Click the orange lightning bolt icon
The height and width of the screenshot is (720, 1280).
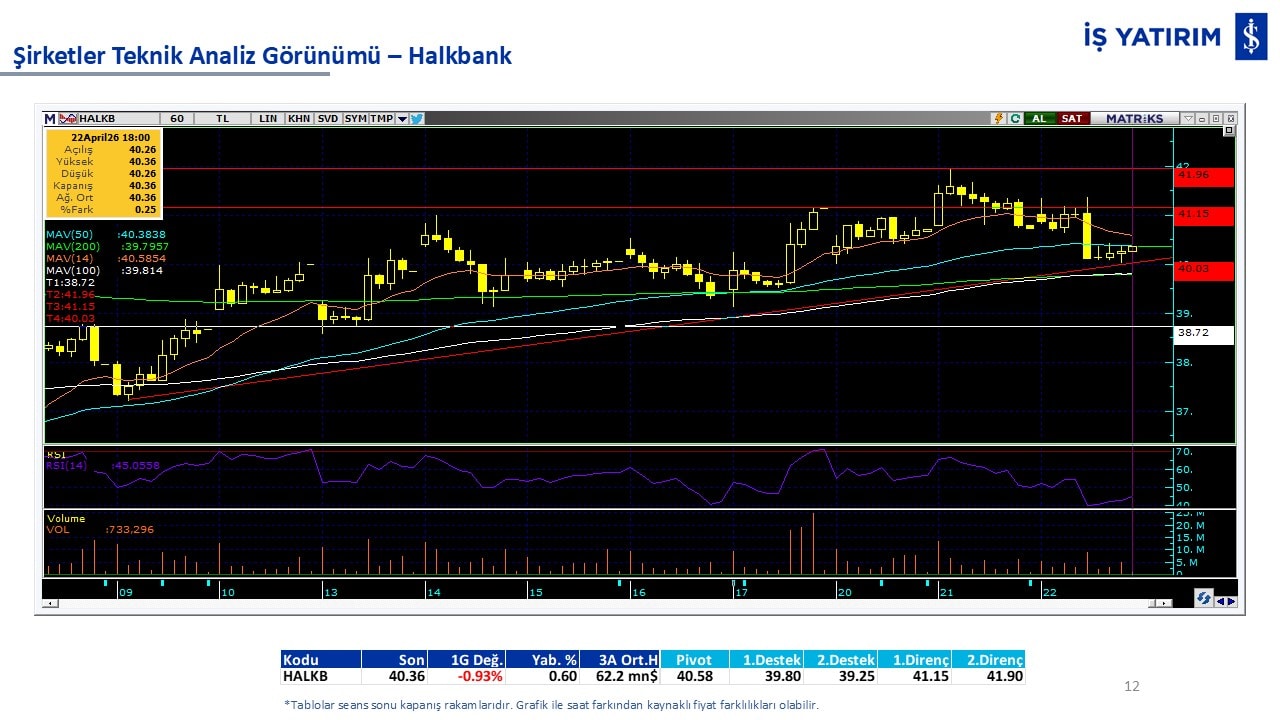(x=998, y=118)
